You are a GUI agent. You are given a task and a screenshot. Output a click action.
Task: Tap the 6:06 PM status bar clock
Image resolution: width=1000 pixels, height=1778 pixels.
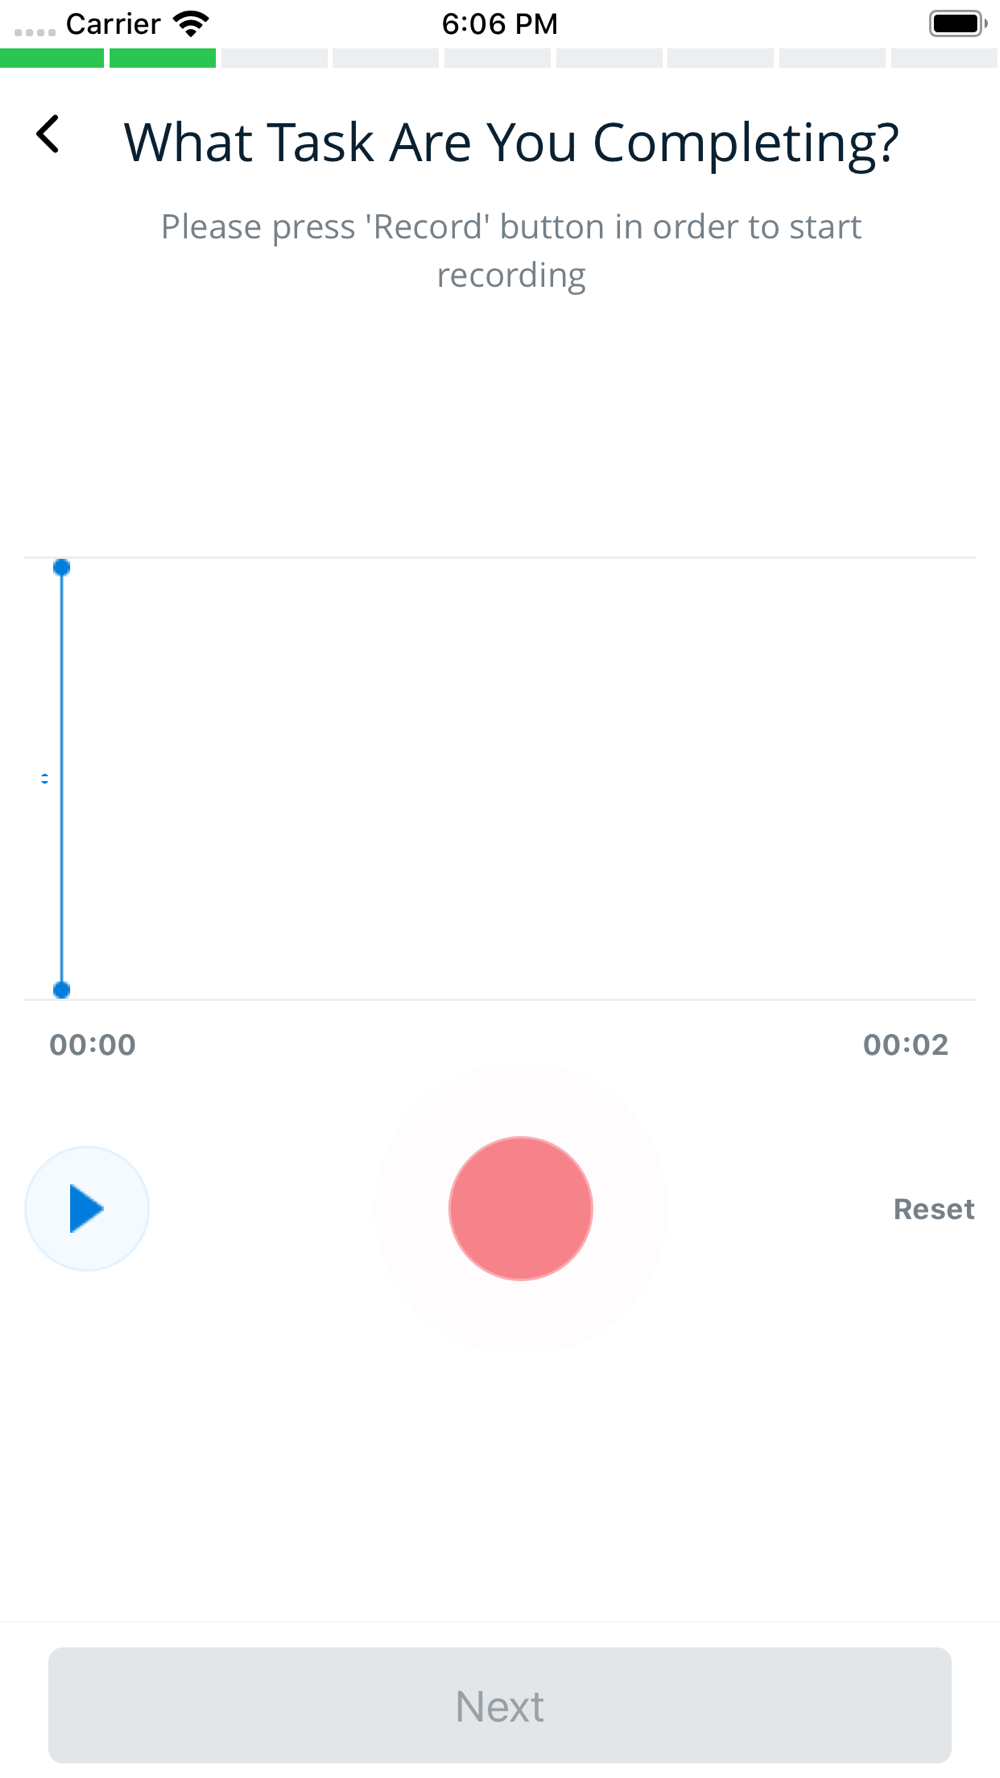(499, 23)
